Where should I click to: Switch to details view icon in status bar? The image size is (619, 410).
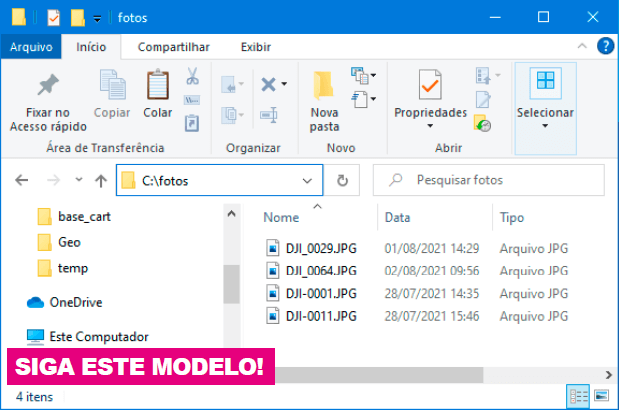(x=578, y=396)
